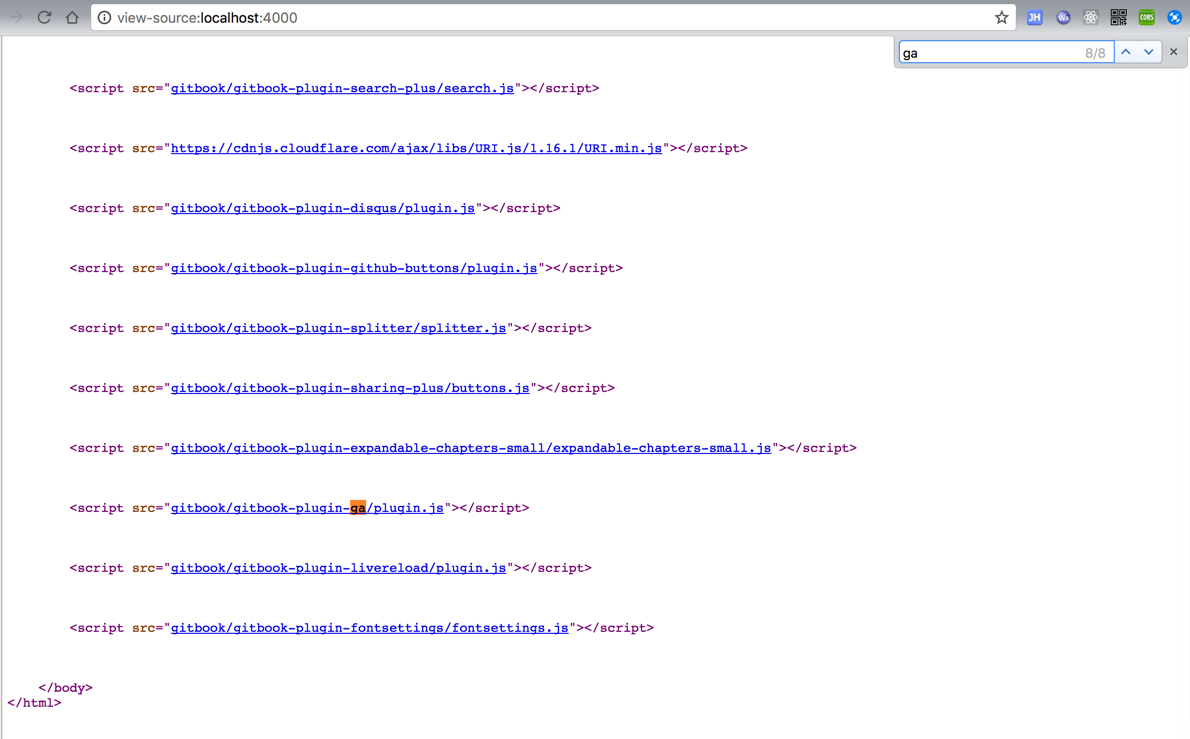The image size is (1190, 739).
Task: Open the React developer tools extension icon
Action: [1091, 17]
